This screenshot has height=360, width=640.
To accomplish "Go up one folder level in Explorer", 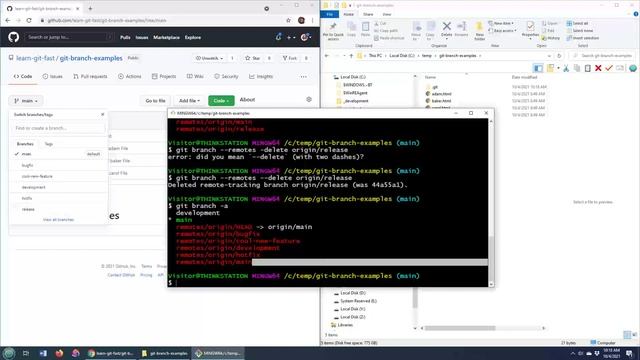I will pos(351,56).
